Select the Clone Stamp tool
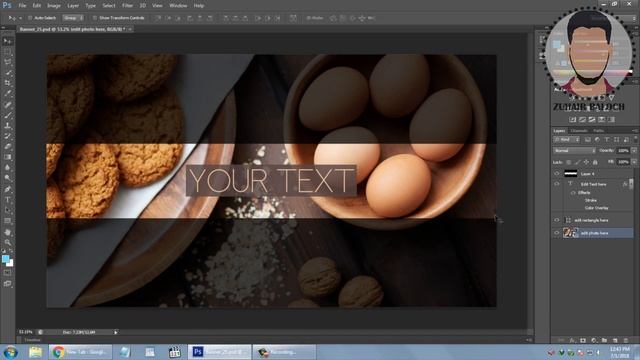The image size is (640, 360). [7, 126]
